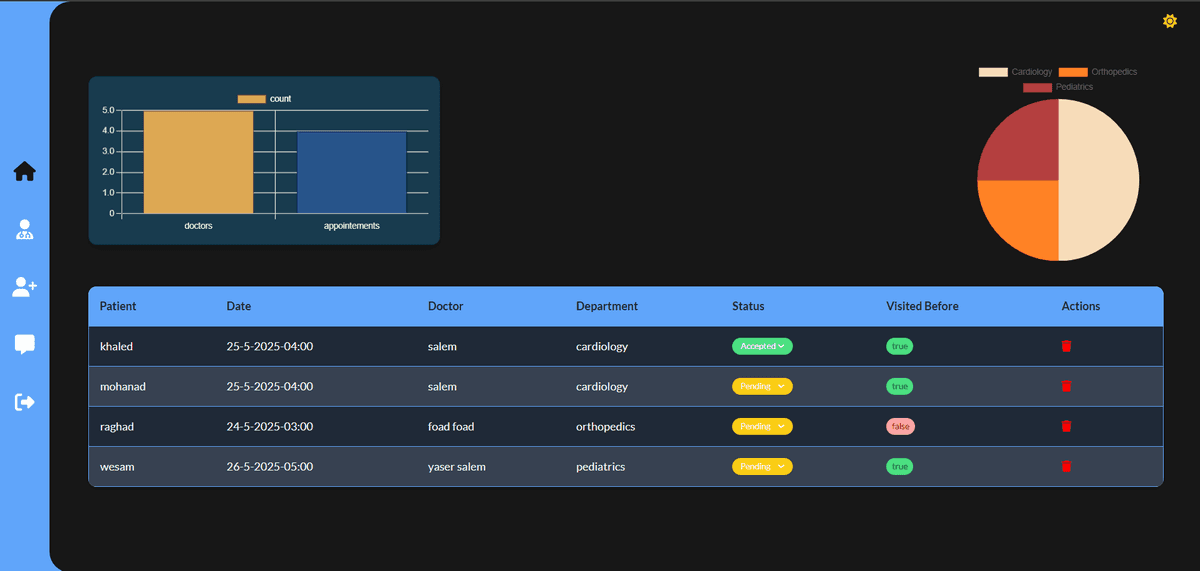Screen dimensions: 1200x571
Task: Delete khaled's appointment with trash icon
Action: coord(1066,346)
